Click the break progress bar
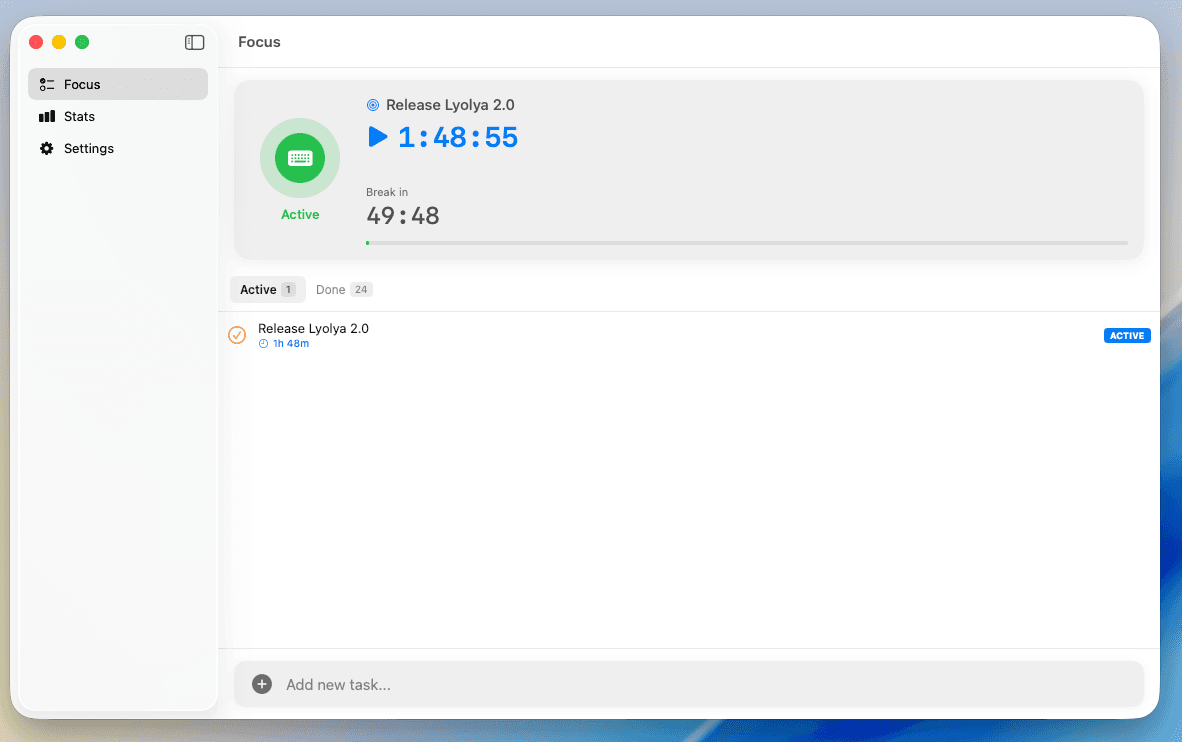The height and width of the screenshot is (742, 1182). pos(746,243)
